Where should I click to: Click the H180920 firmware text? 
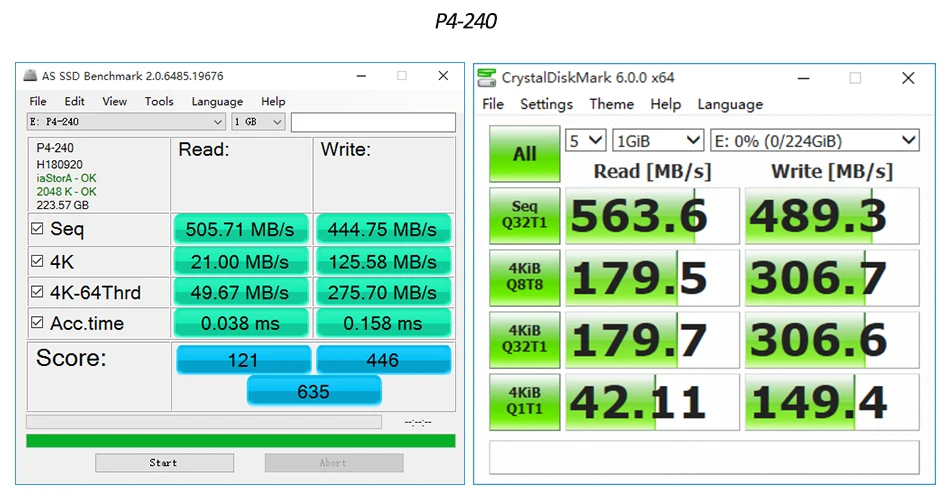coord(59,164)
